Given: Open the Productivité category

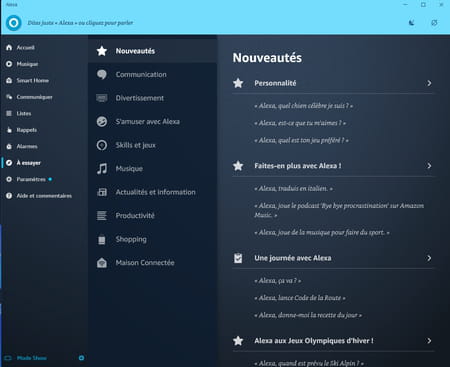Looking at the screenshot, I should pyautogui.click(x=153, y=216).
